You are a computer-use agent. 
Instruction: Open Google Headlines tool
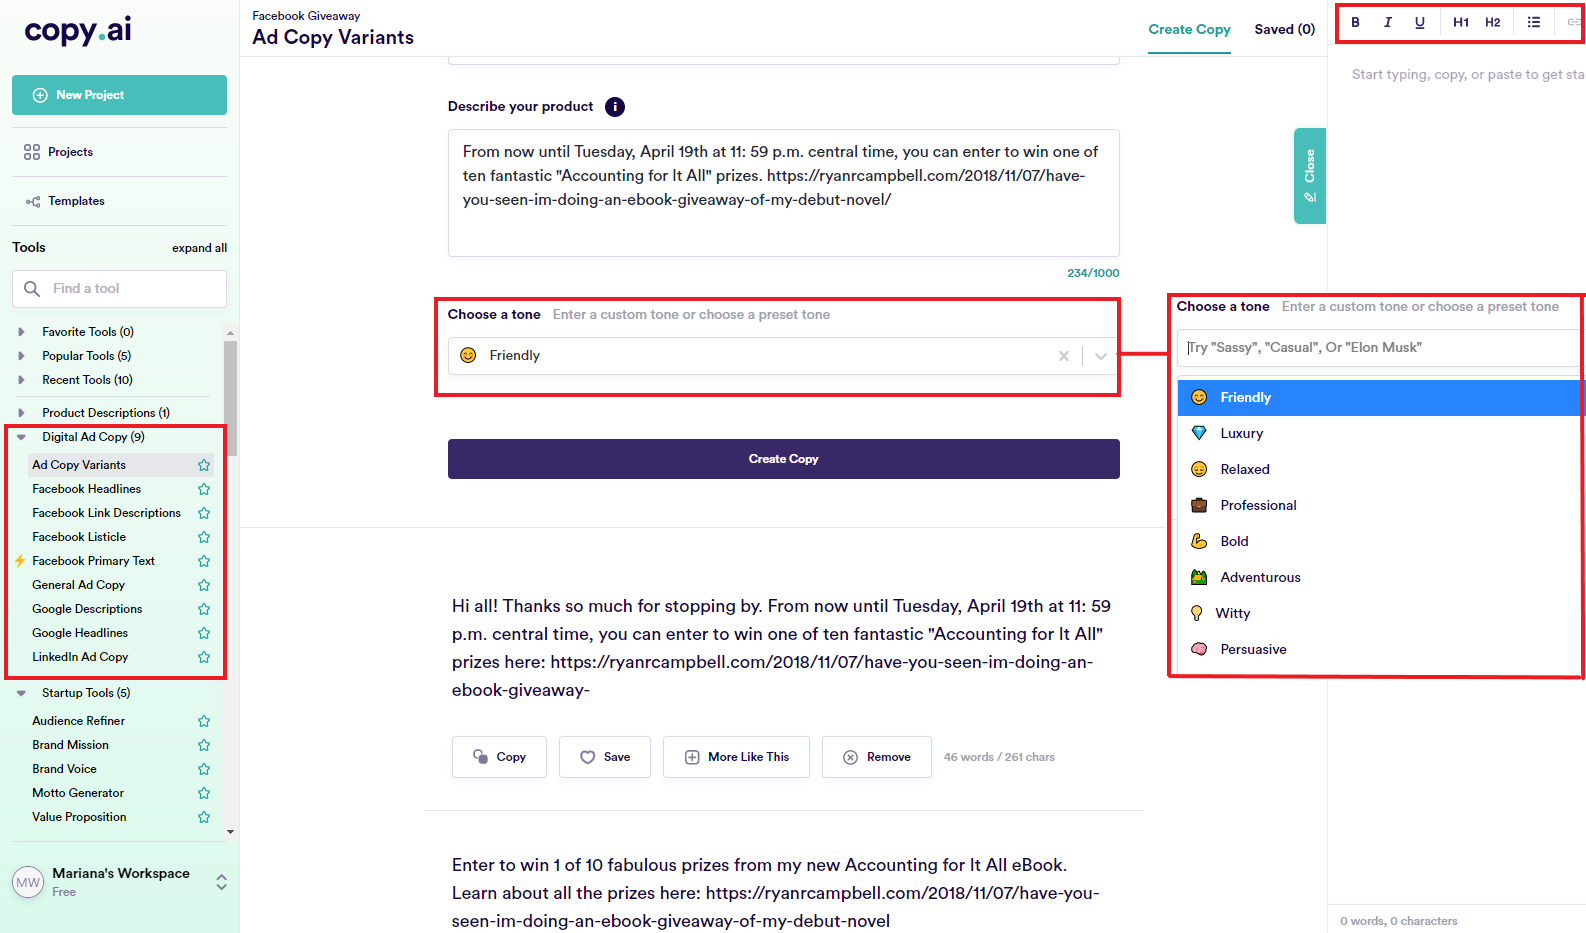coord(80,633)
